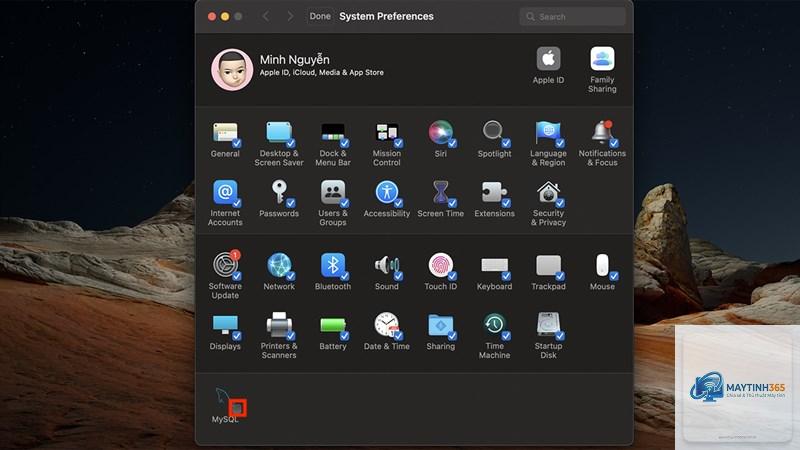Open the Apple ID pane
This screenshot has width=800, height=450.
tap(548, 59)
